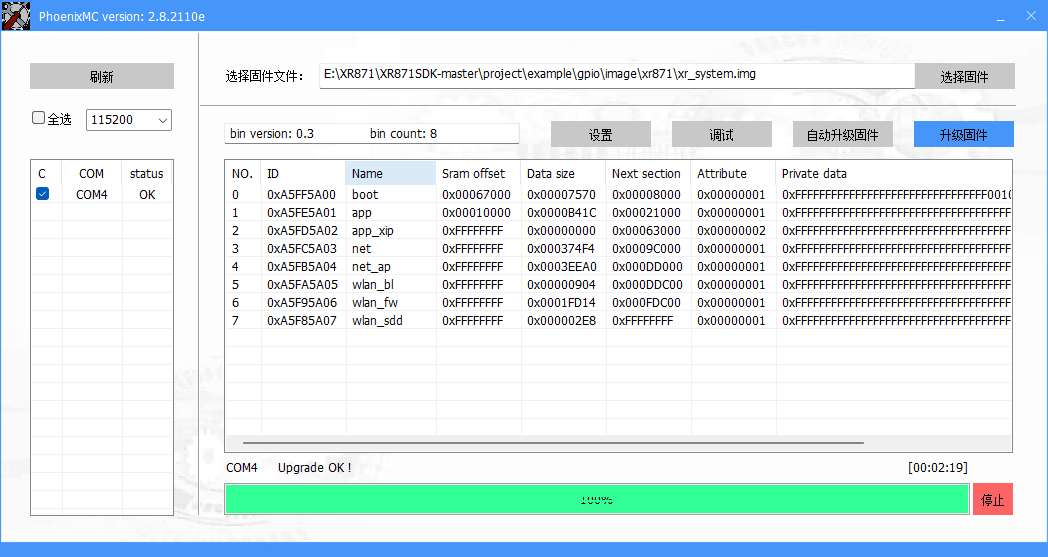Click Sram offset 0x00067000
The image size is (1048, 557).
click(476, 195)
